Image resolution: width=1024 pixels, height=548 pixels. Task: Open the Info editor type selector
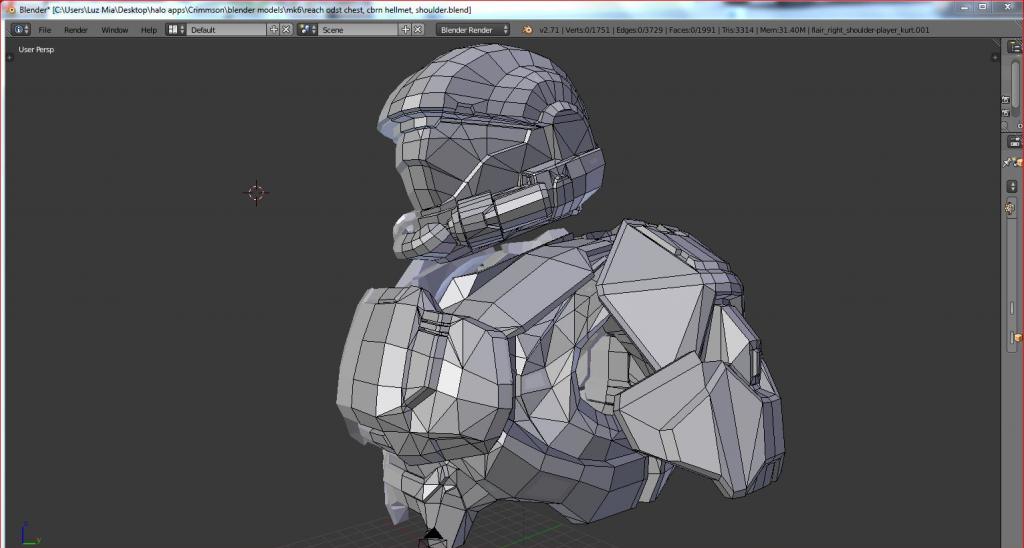[21, 29]
